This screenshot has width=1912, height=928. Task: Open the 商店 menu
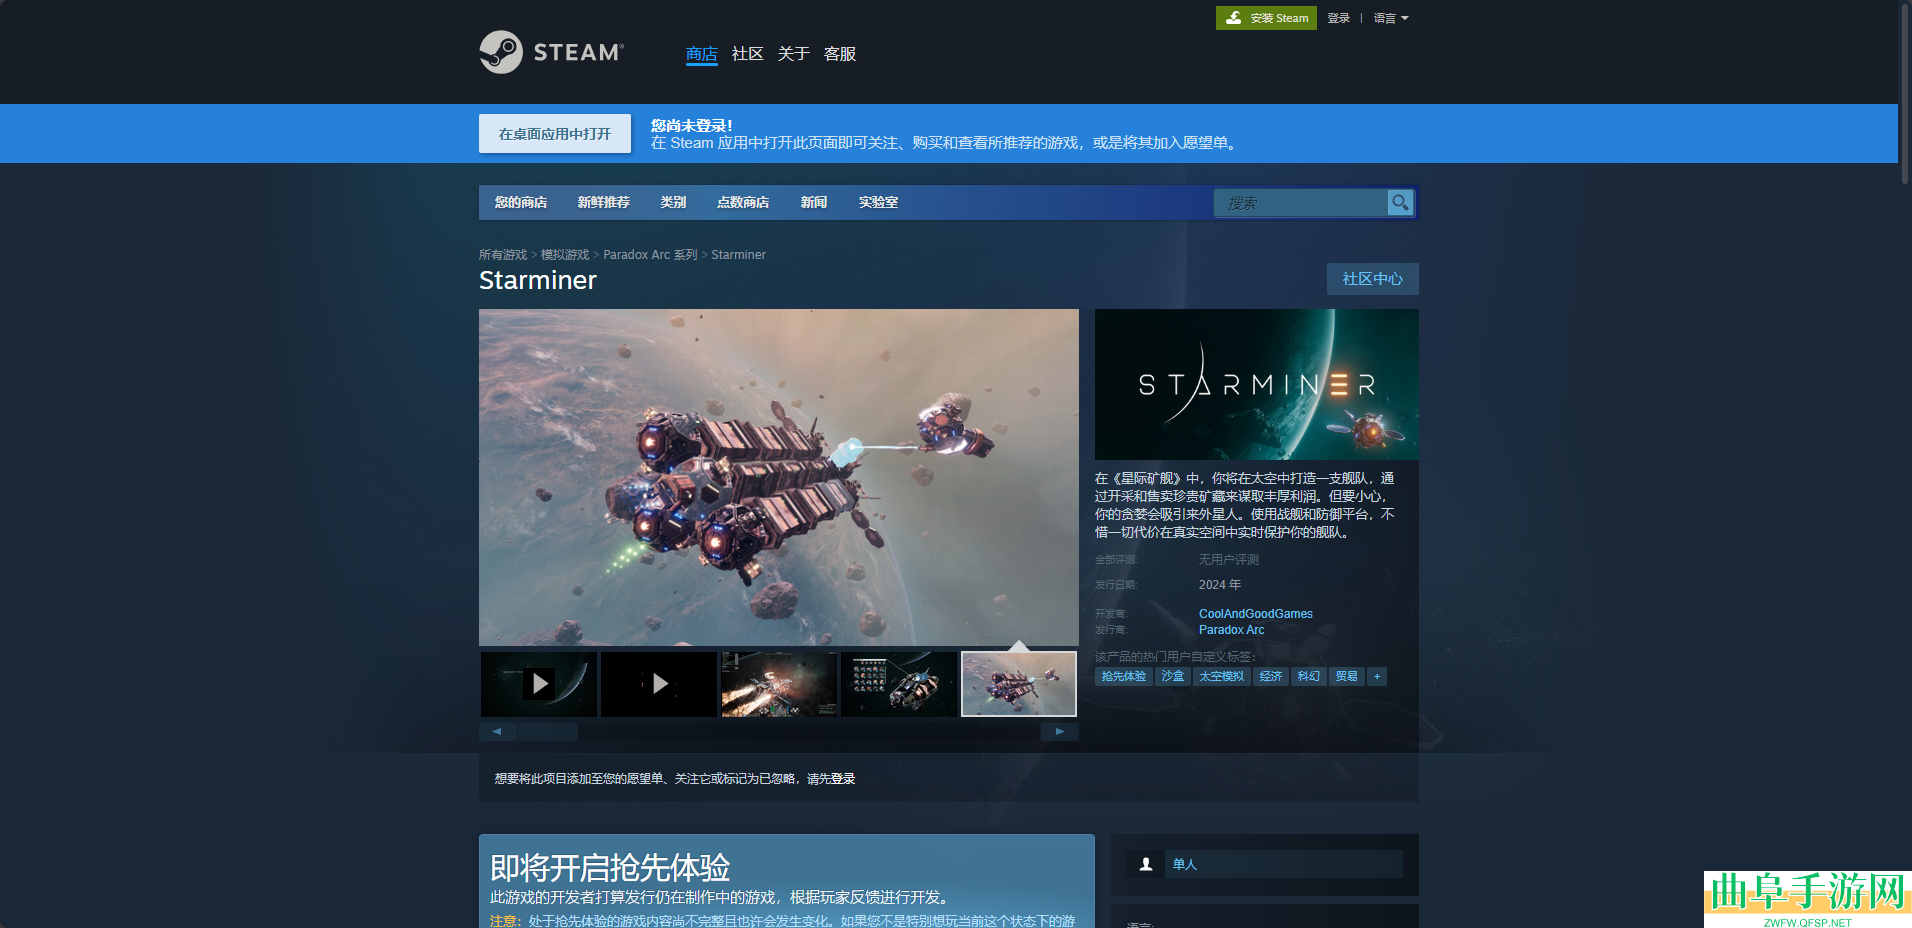702,54
